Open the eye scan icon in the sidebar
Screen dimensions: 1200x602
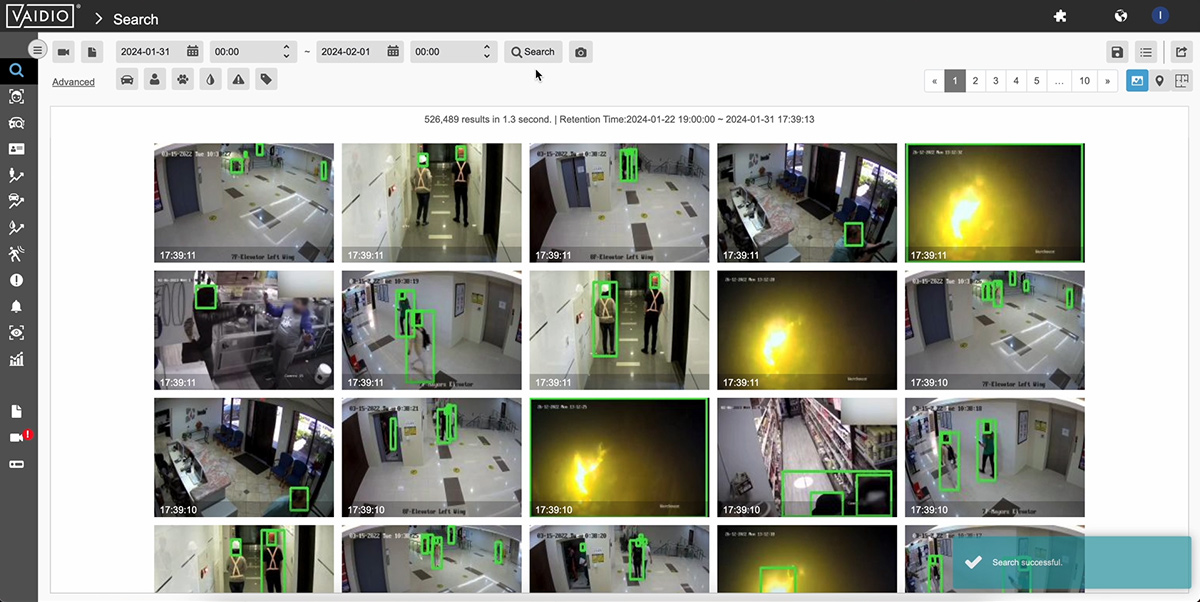[x=16, y=333]
